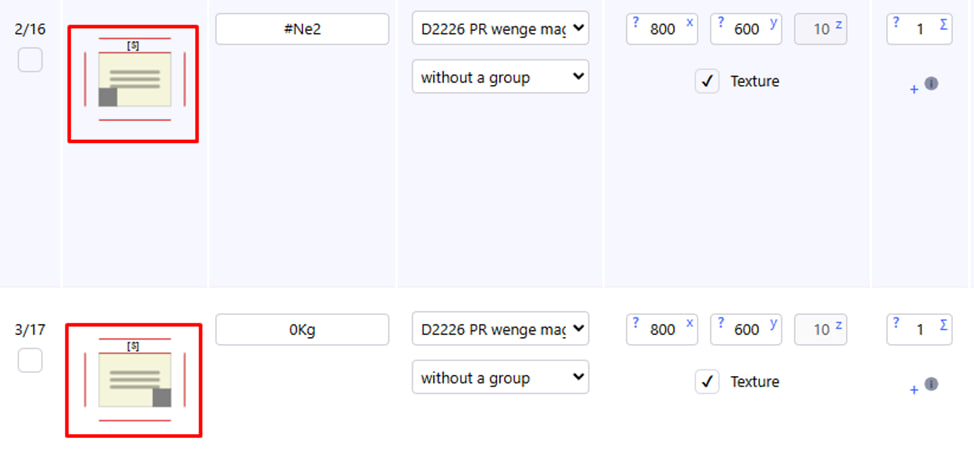The width and height of the screenshot is (974, 452).
Task: Click the info icon in row 3/17
Action: pos(931,384)
